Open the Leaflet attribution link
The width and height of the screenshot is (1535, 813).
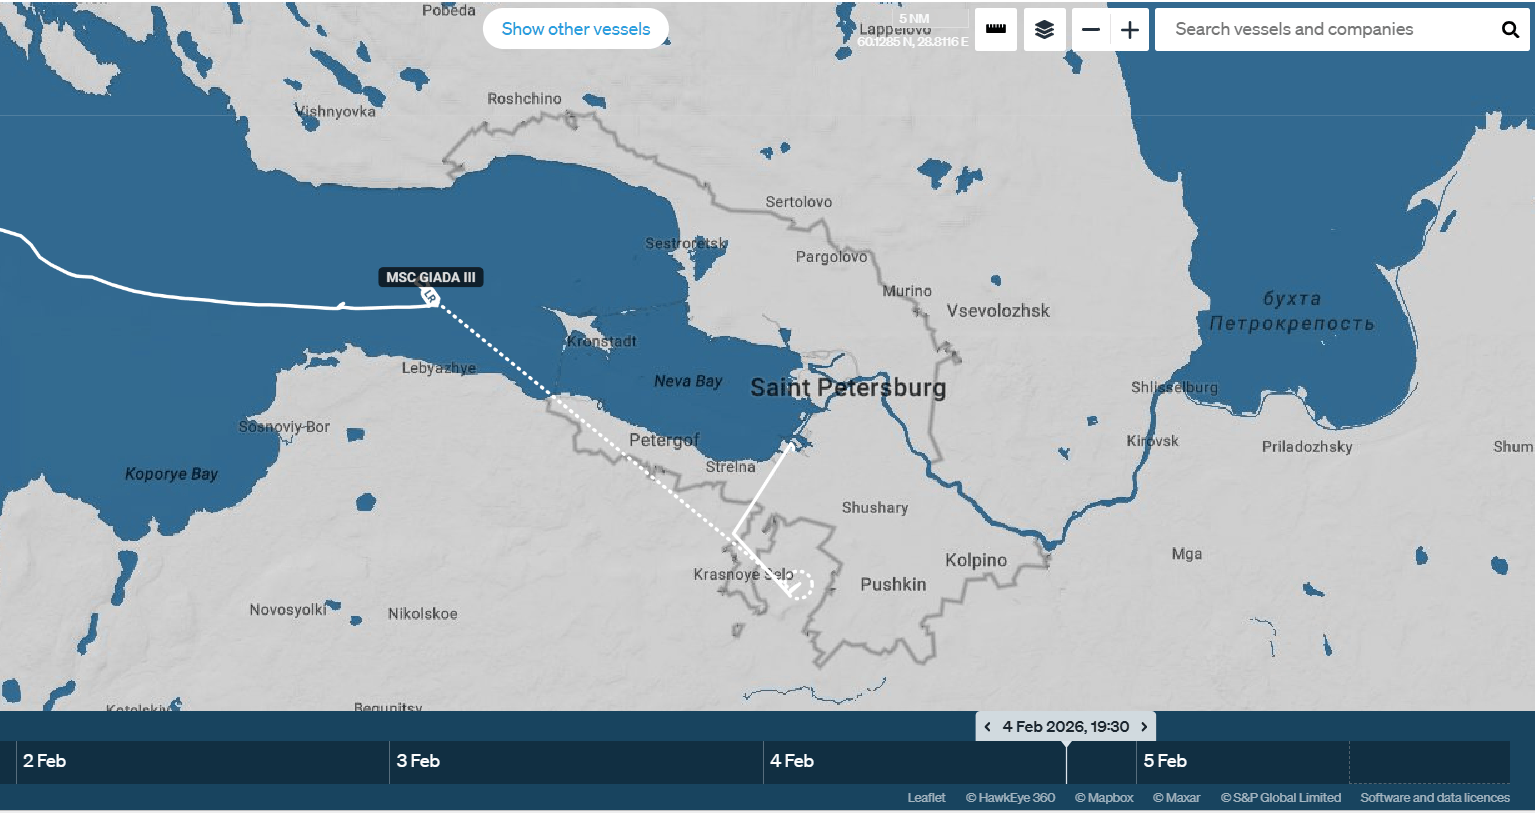[926, 798]
